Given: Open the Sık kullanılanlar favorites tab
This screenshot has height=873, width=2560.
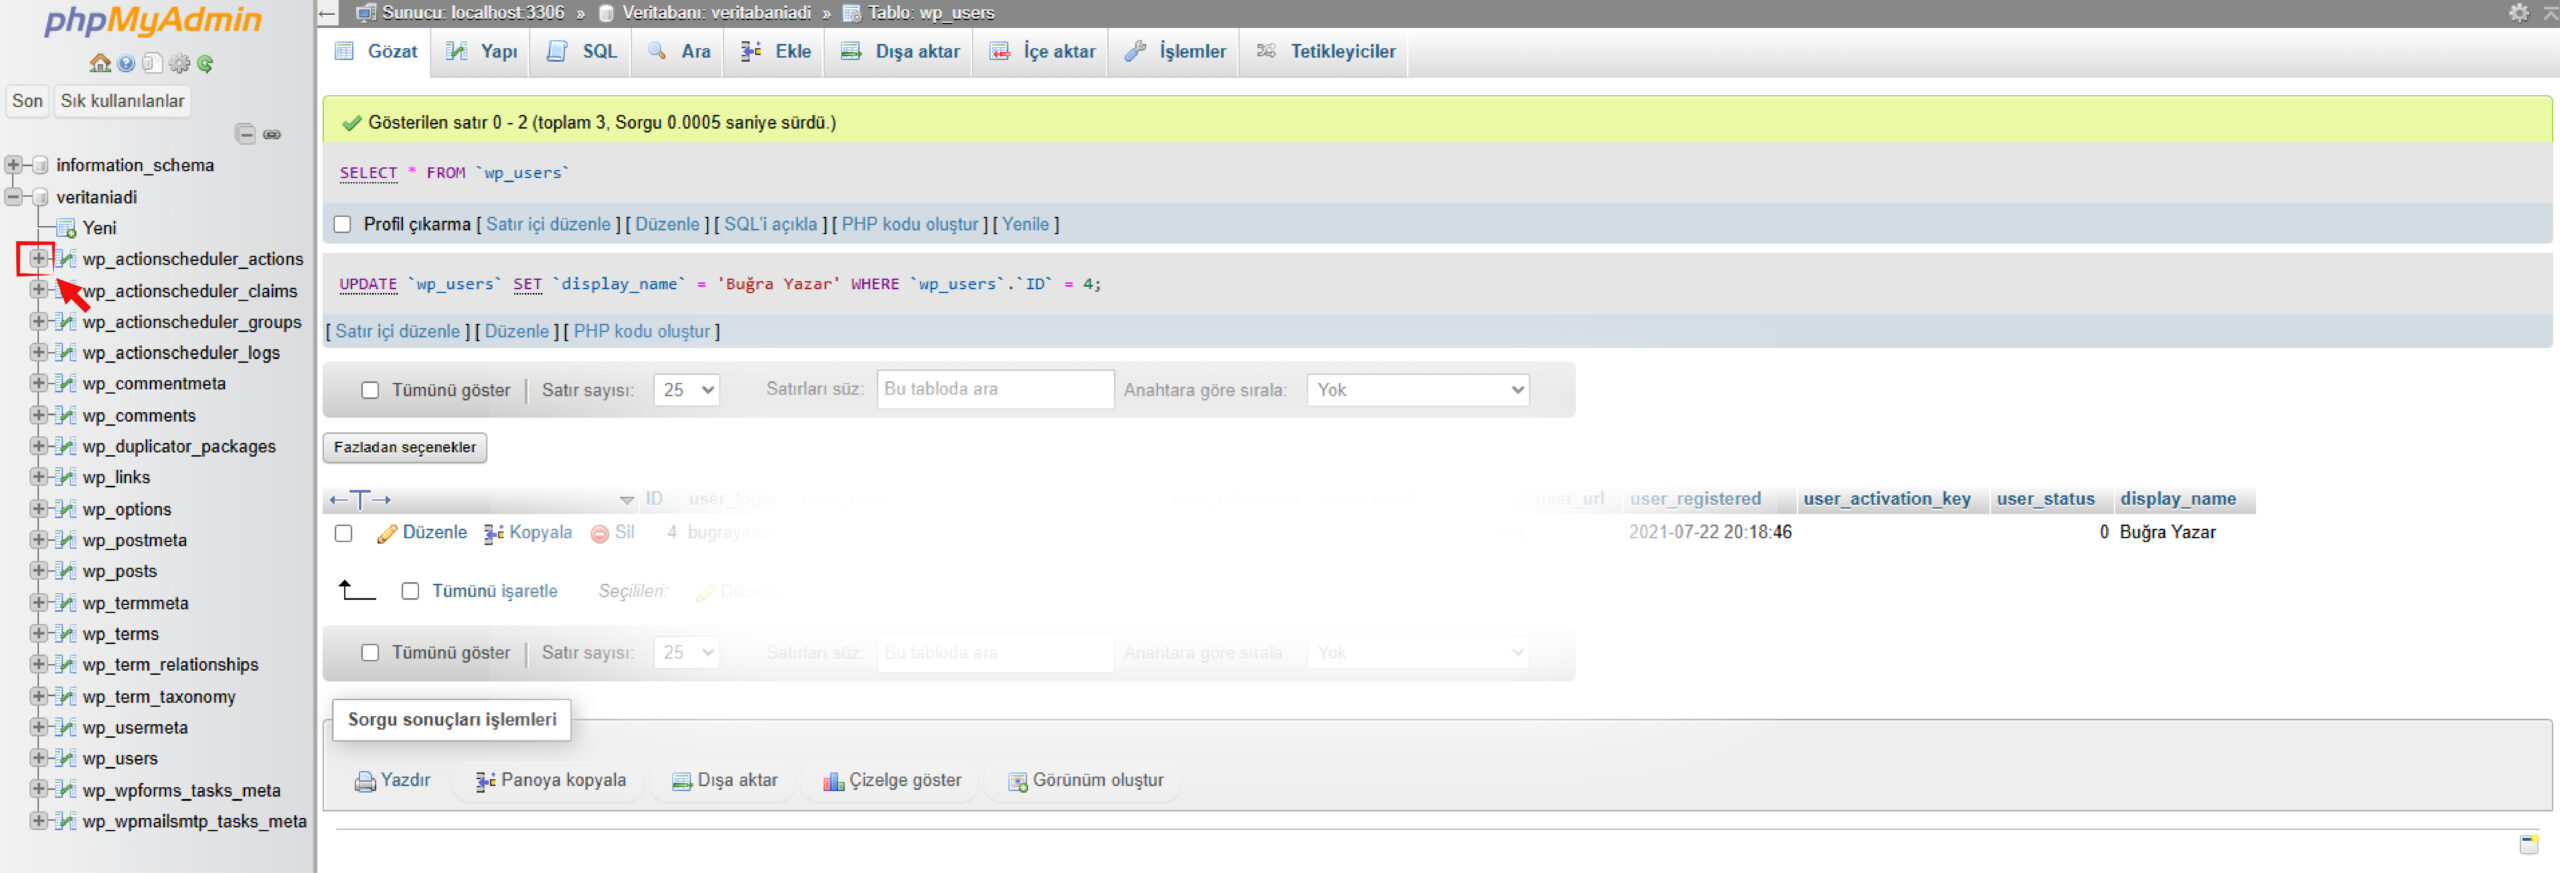Looking at the screenshot, I should tap(122, 101).
